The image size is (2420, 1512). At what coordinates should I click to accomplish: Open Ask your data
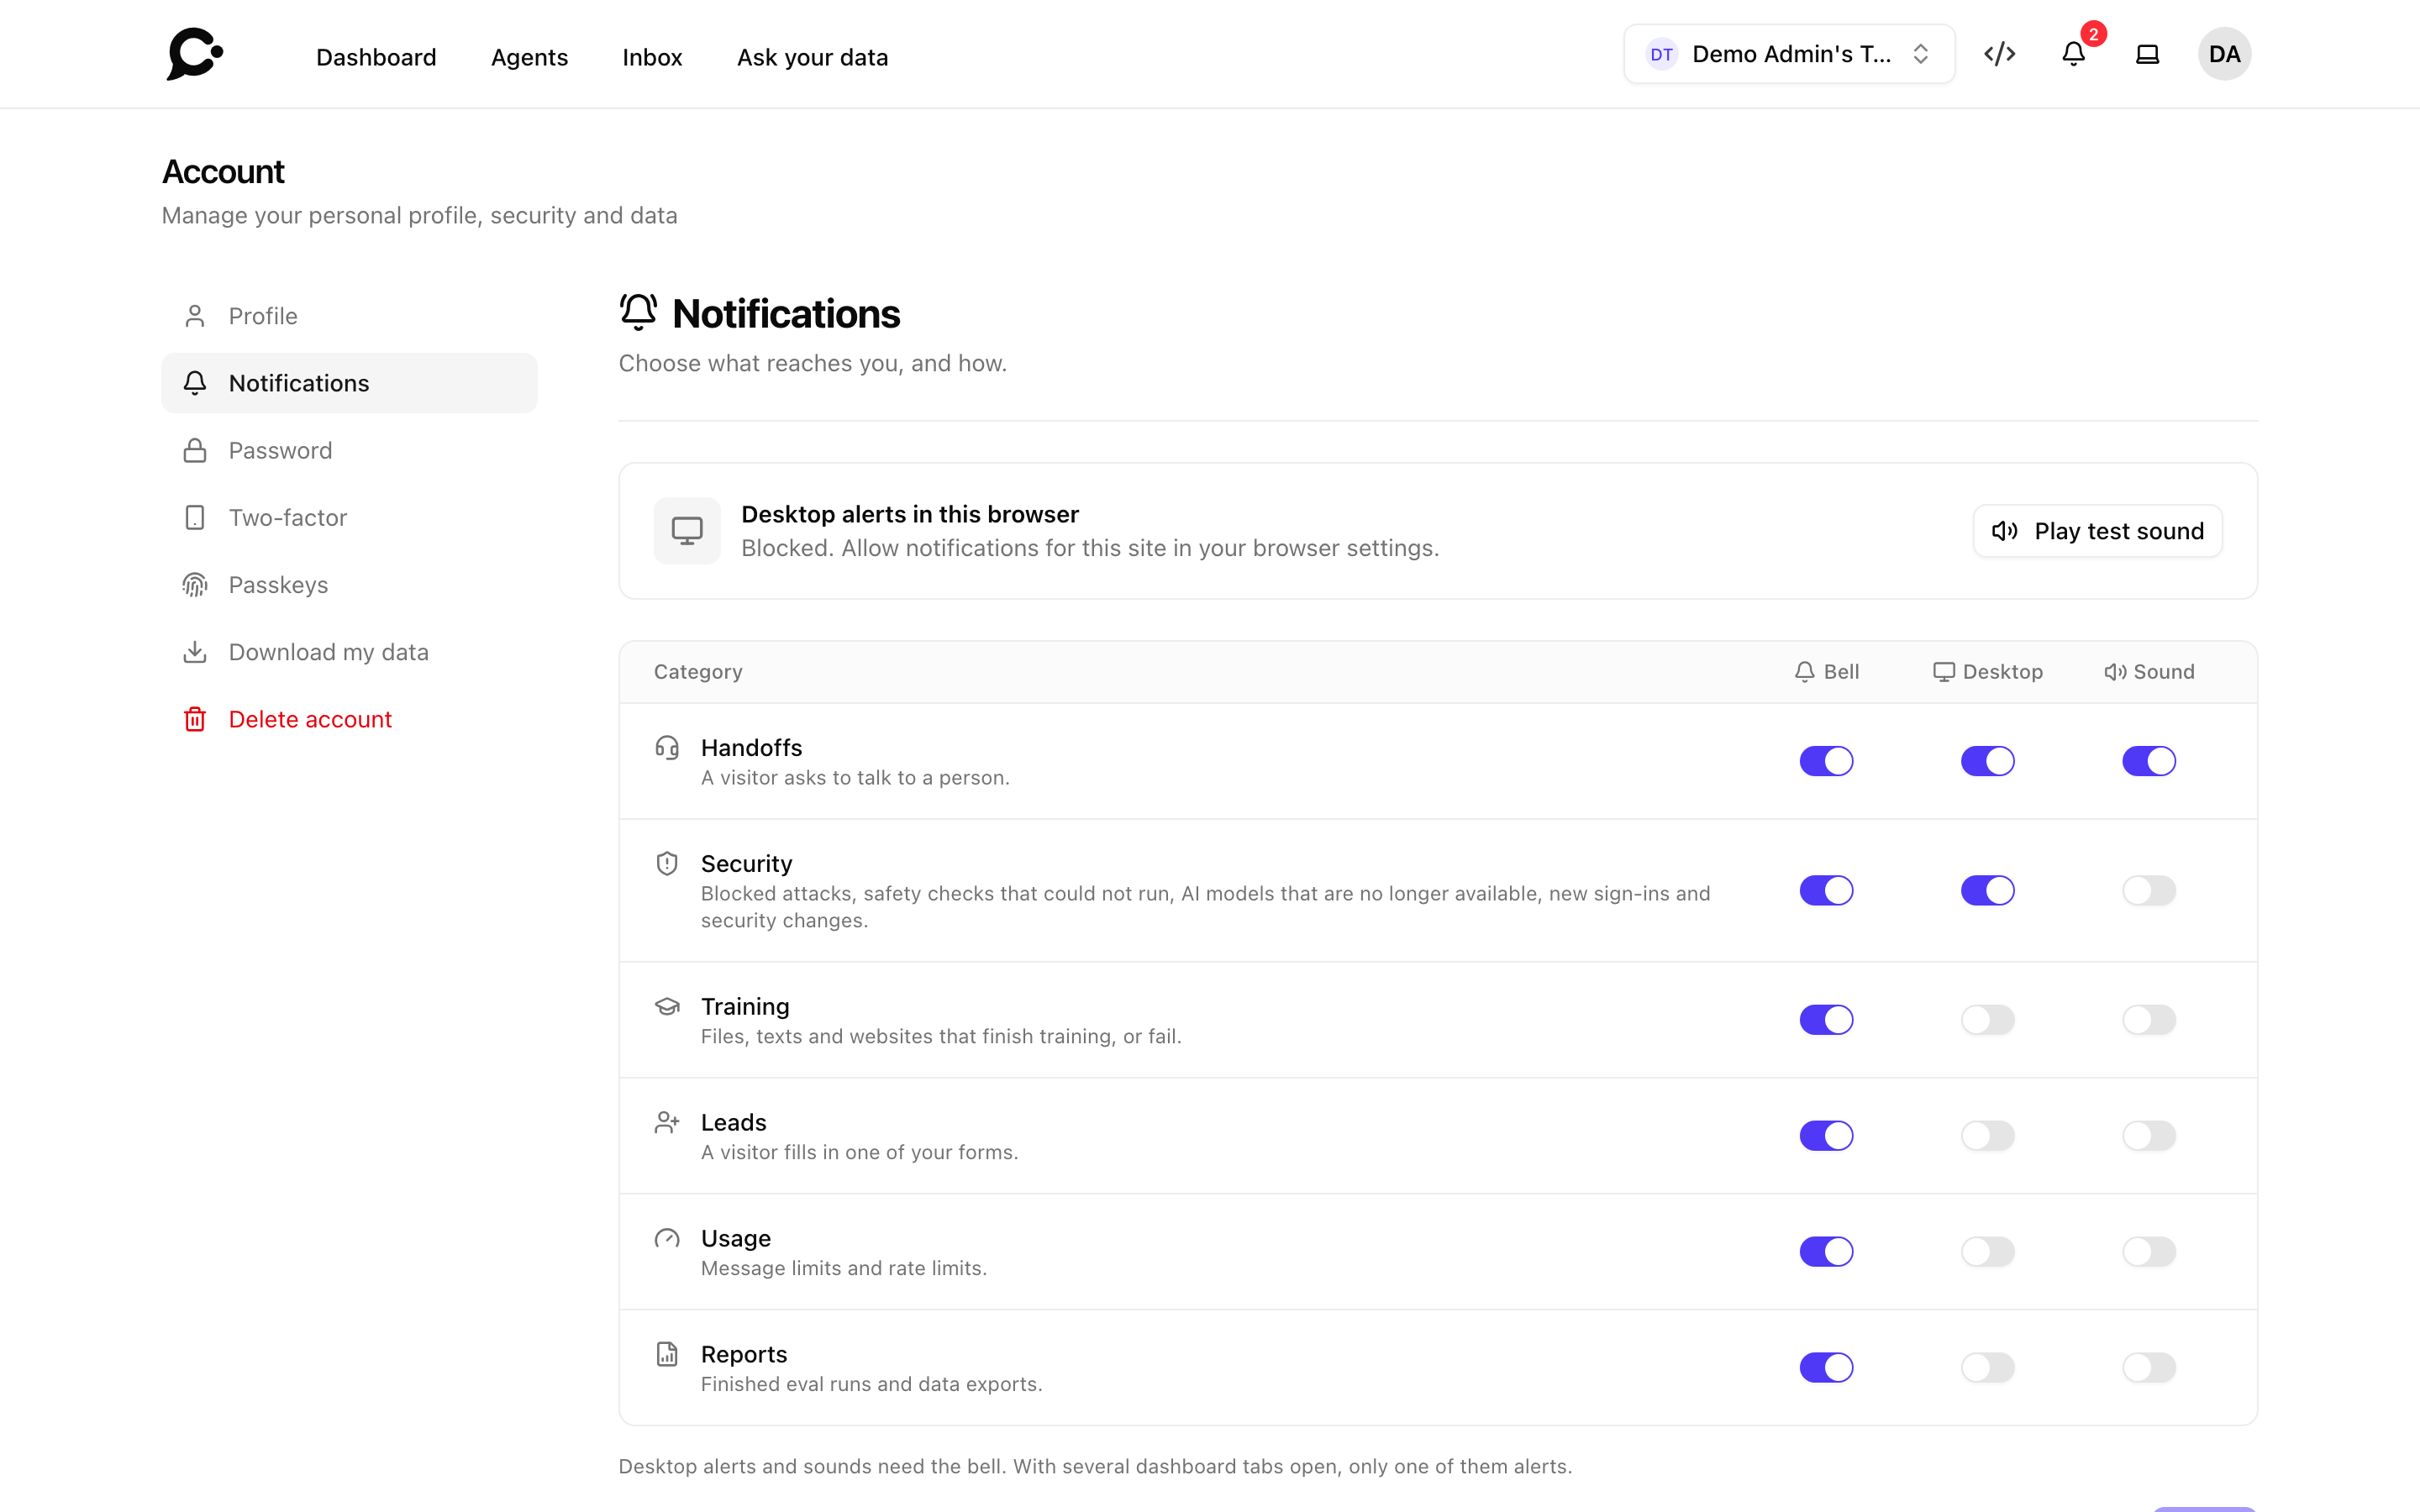click(812, 57)
